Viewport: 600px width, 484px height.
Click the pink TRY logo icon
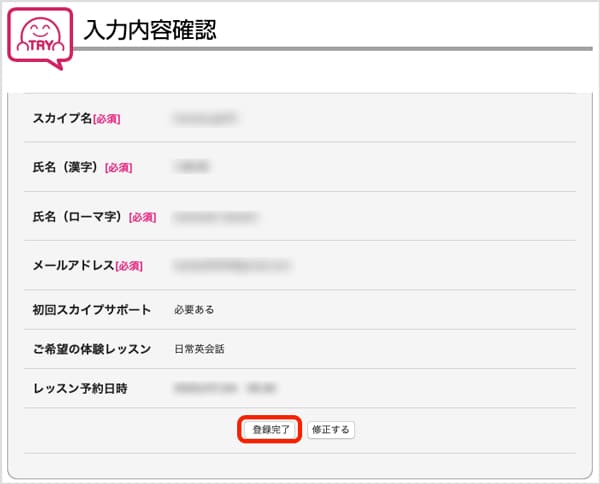40,37
